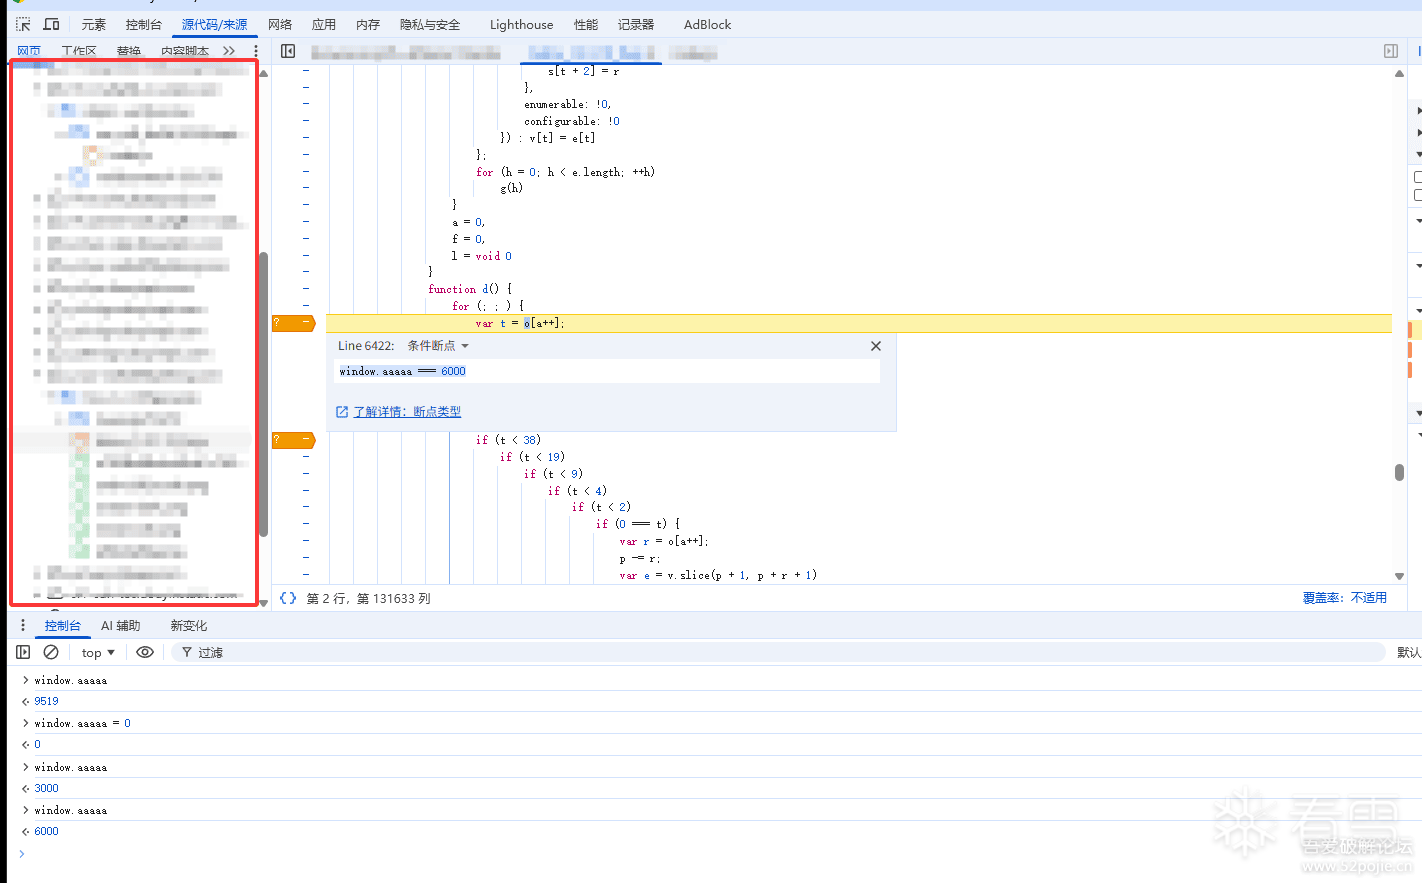Viewport: 1422px width, 883px height.
Task: Select the 控制台 drawer tab
Action: coord(63,626)
